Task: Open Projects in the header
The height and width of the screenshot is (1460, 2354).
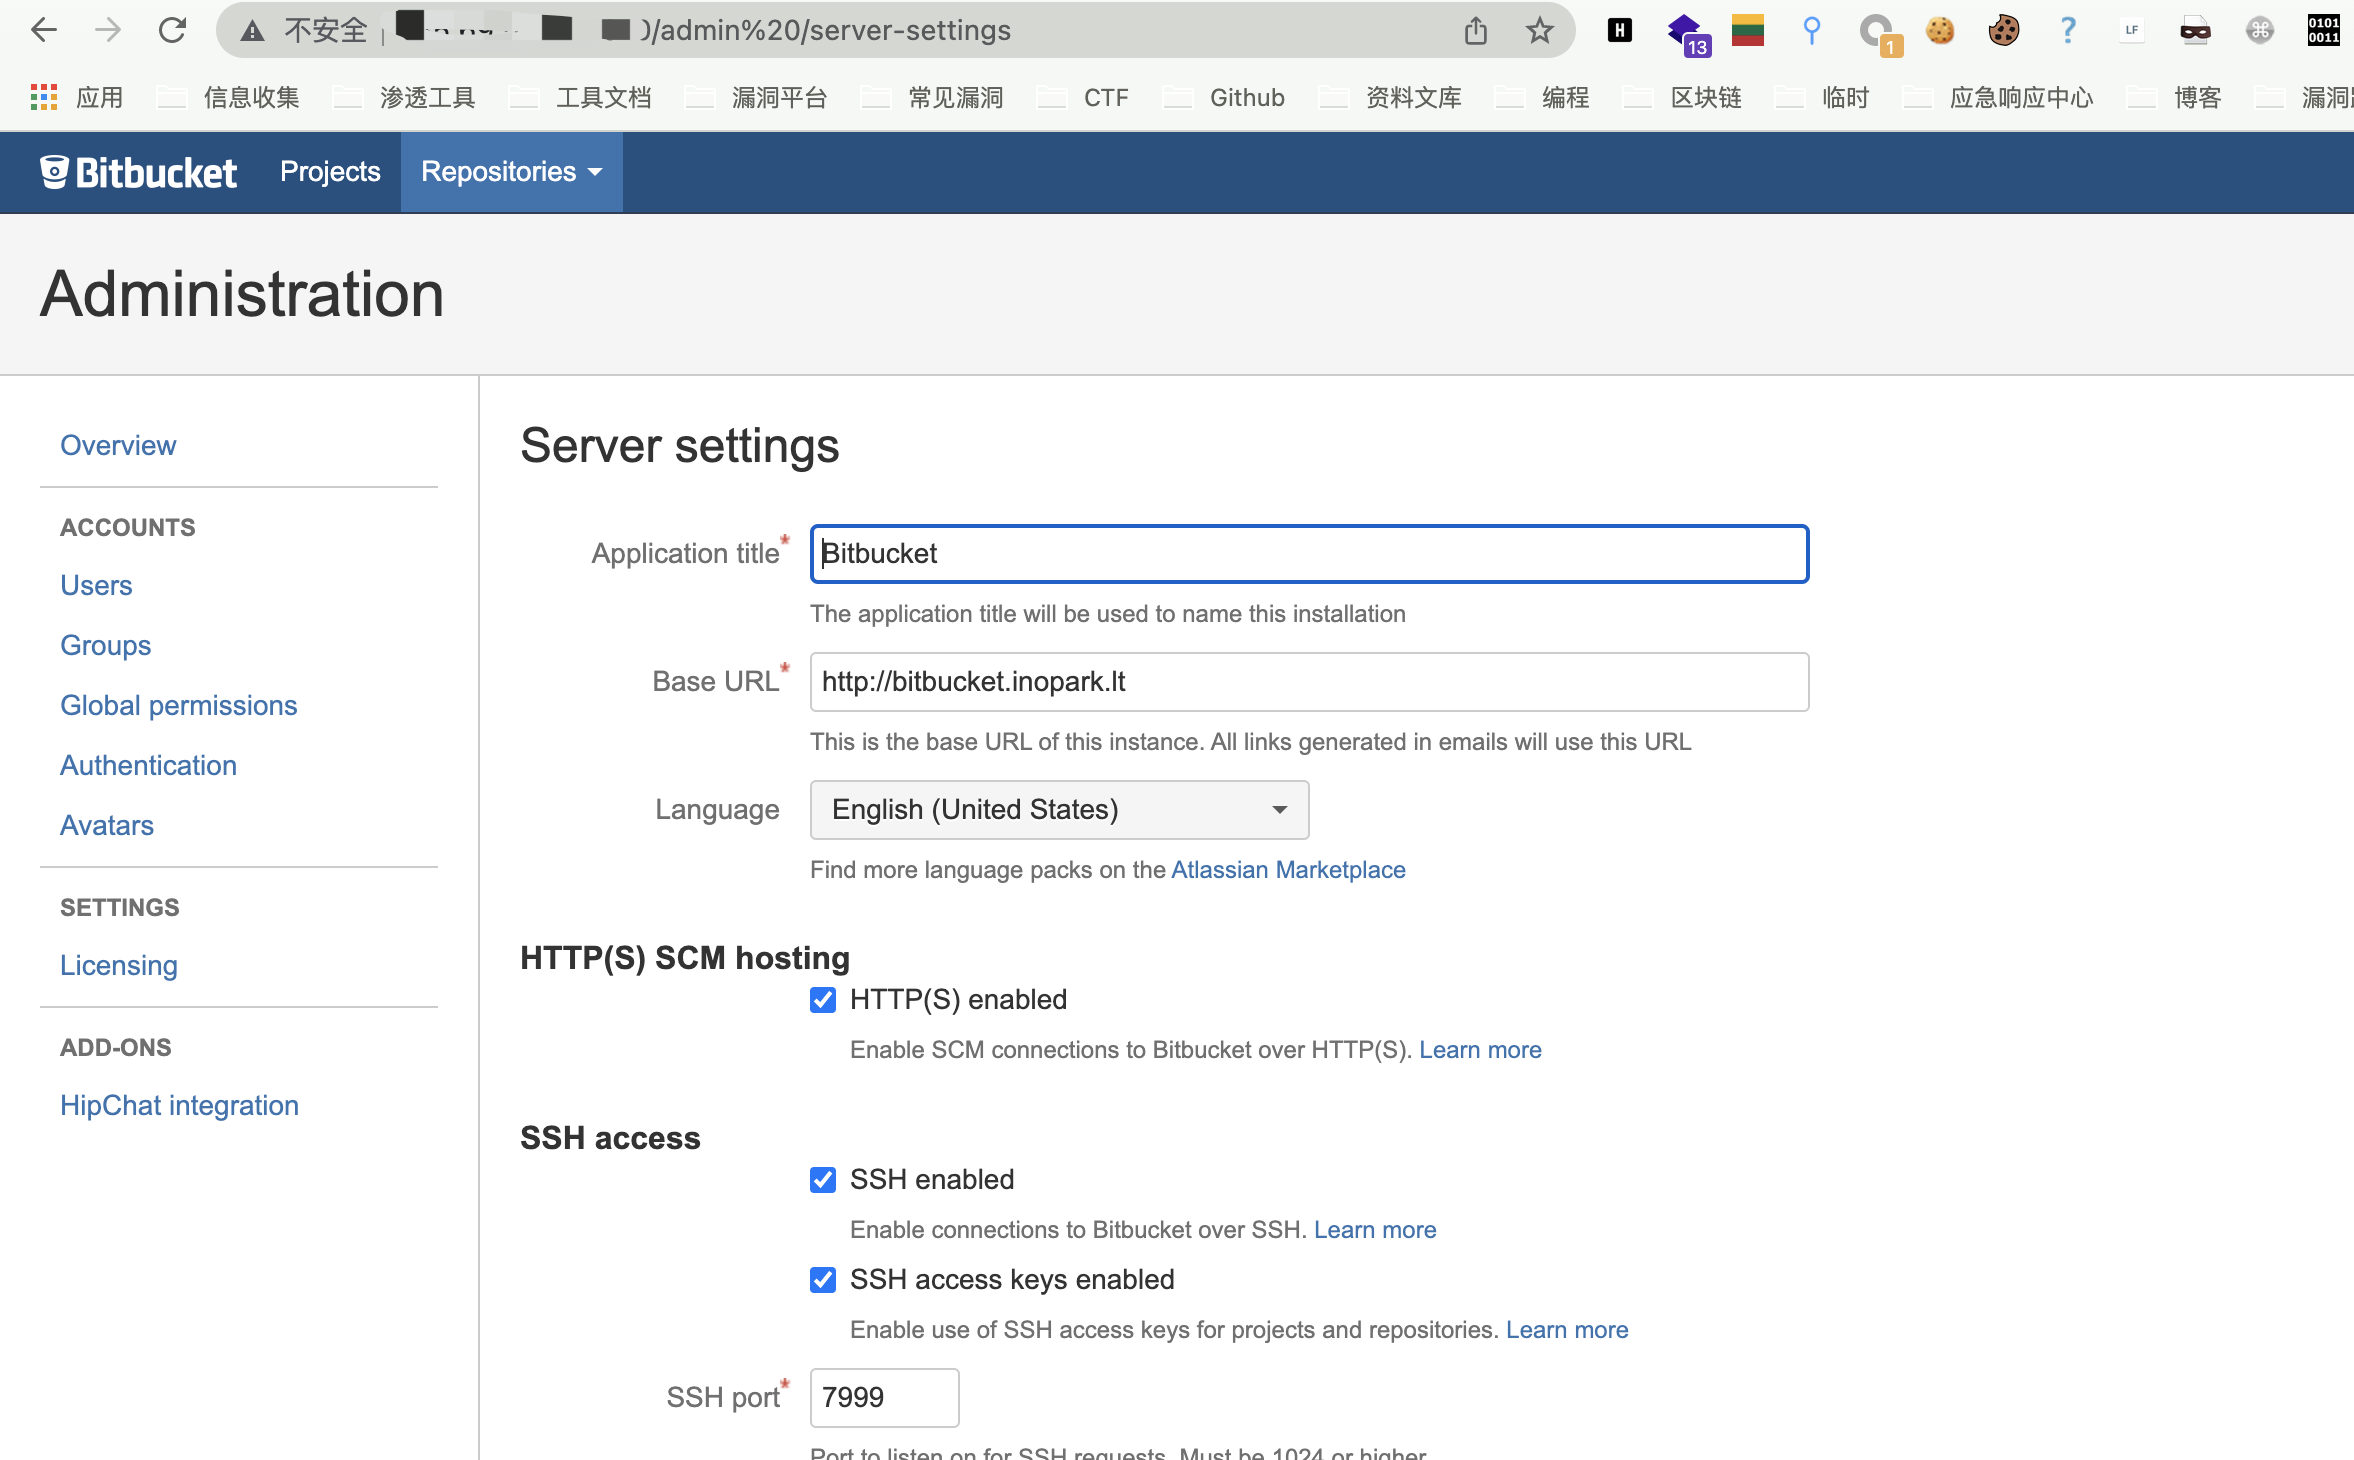Action: pos(330,172)
